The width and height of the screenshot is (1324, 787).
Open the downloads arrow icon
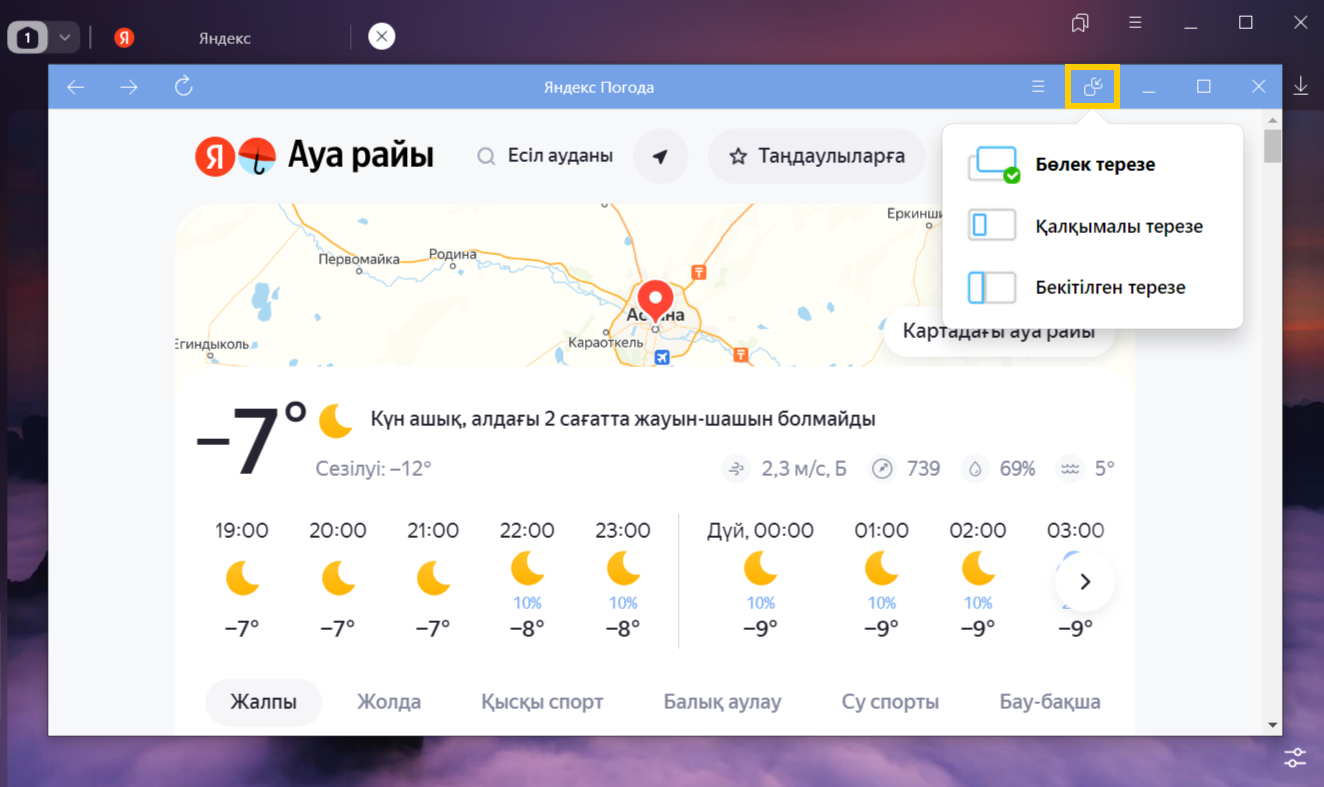point(1300,87)
